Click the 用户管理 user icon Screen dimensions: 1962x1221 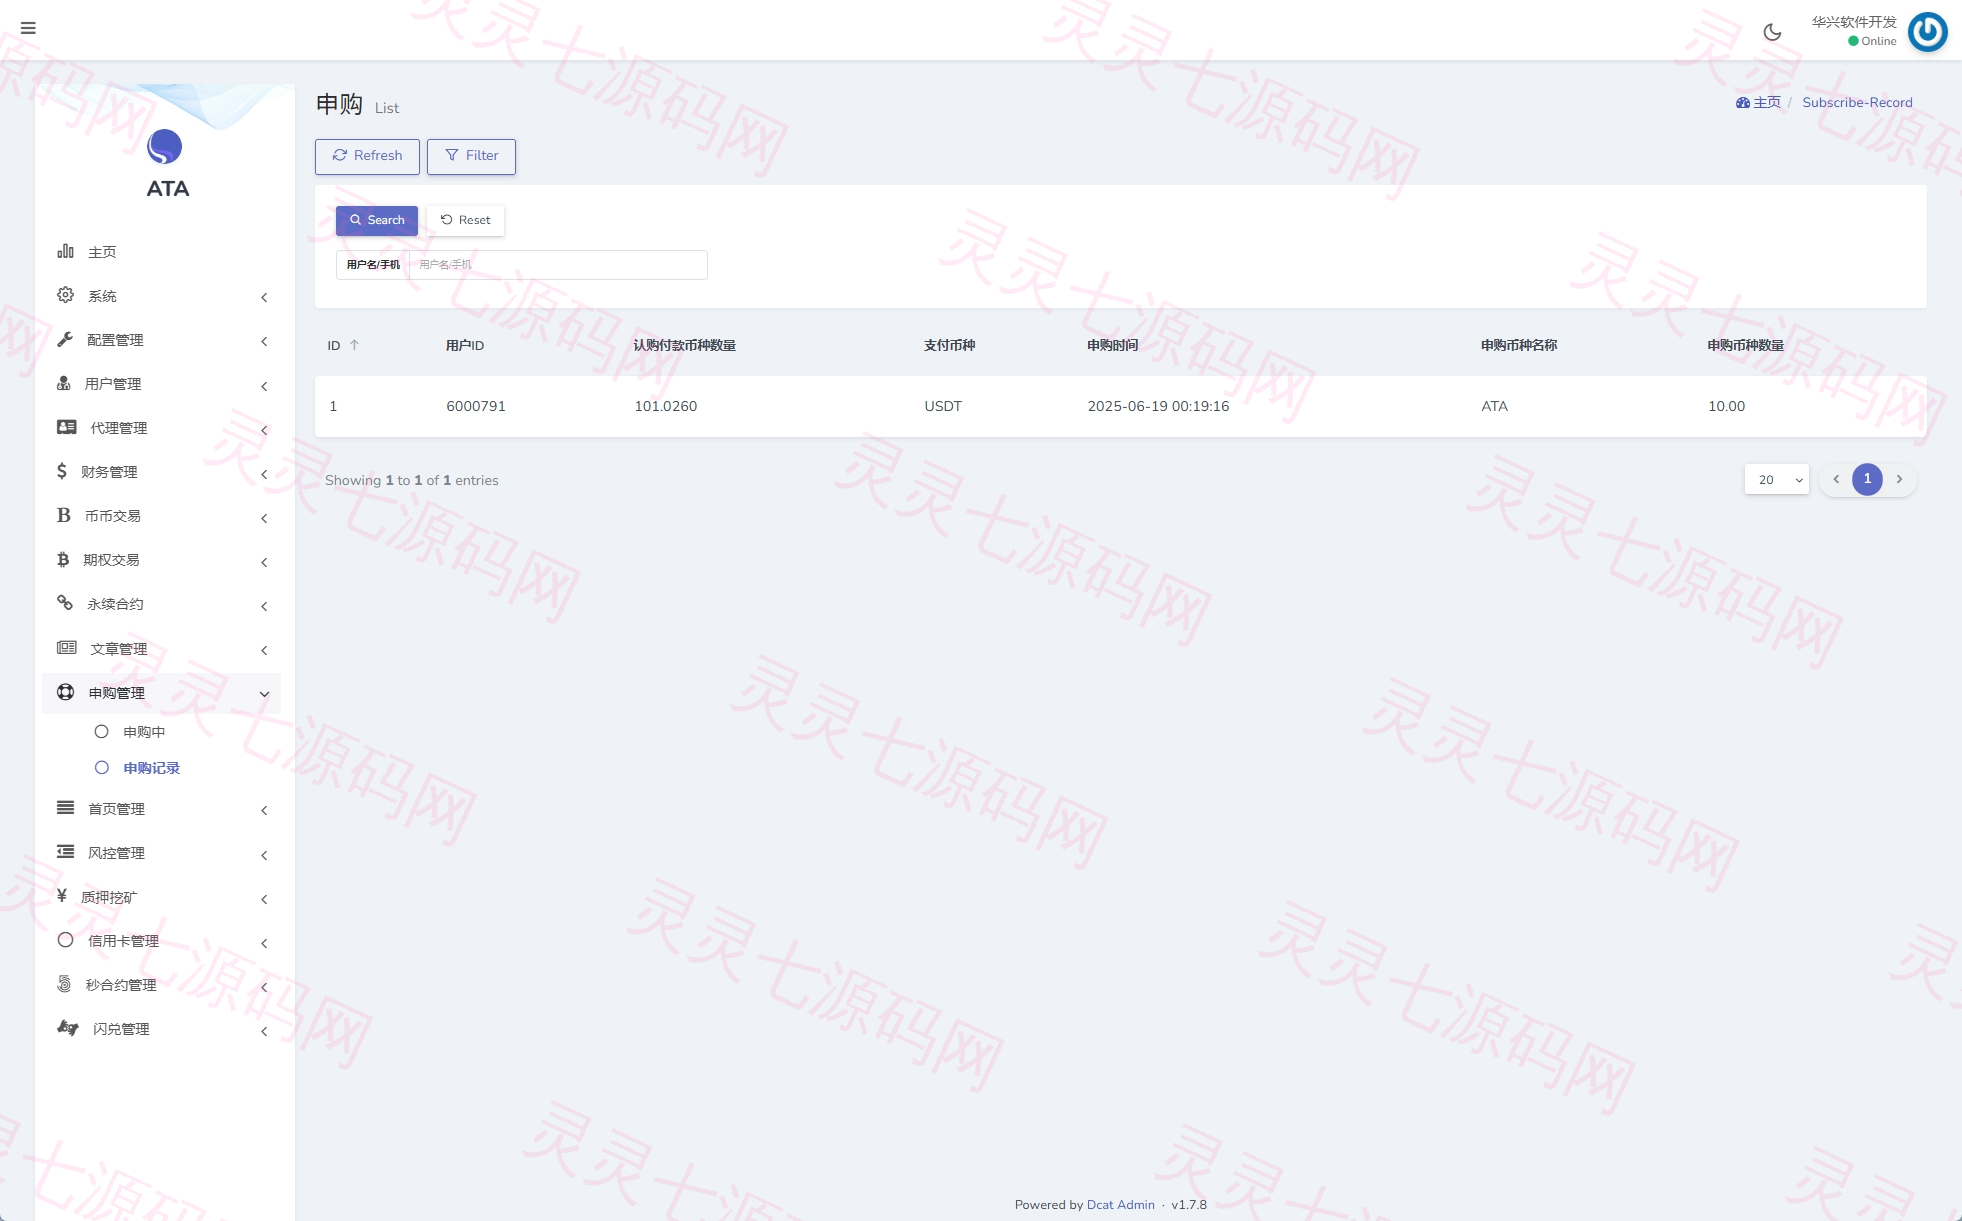[x=64, y=383]
